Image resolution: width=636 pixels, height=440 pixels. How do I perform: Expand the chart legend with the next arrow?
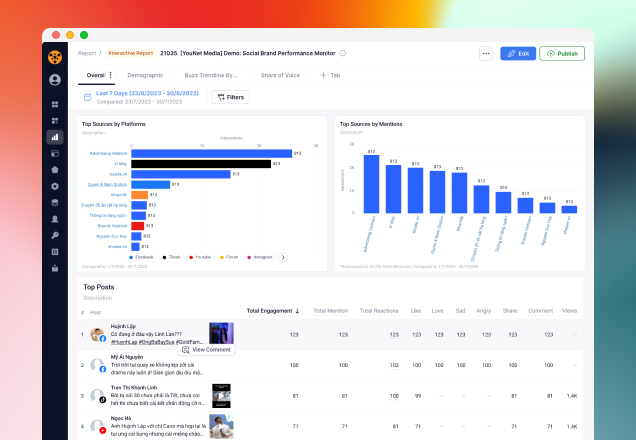click(x=282, y=257)
